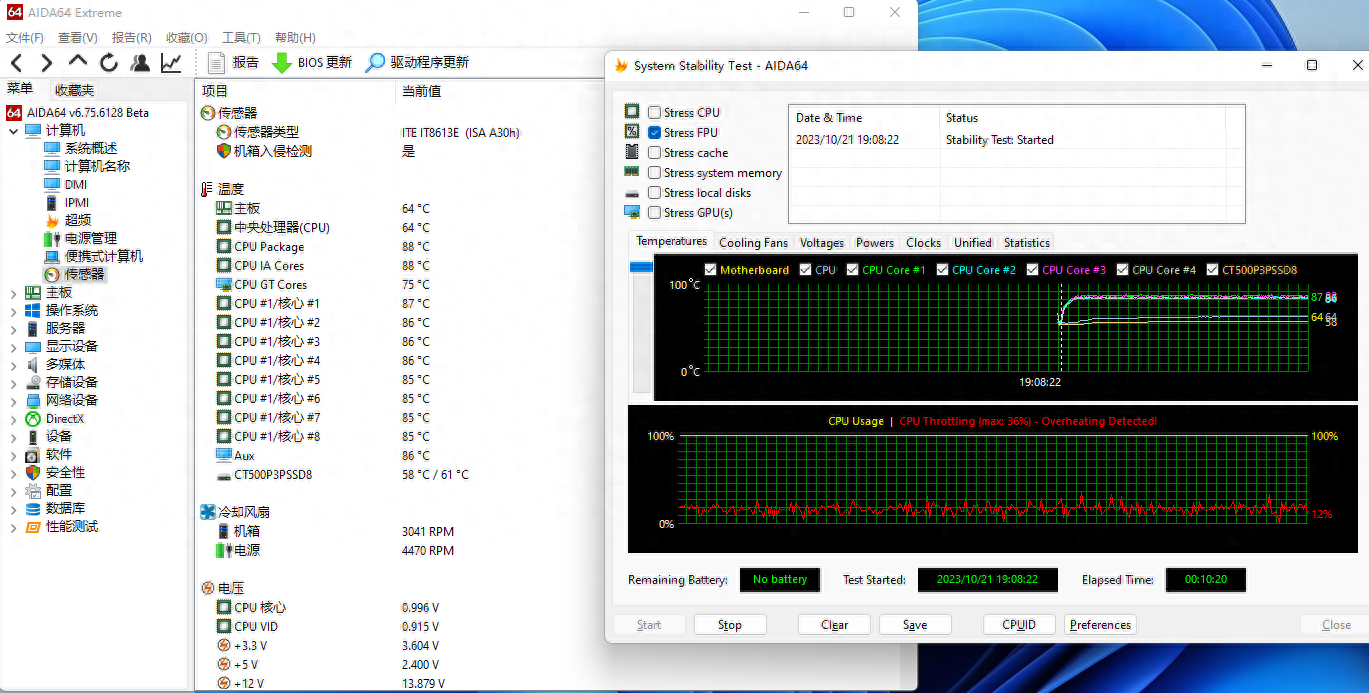Screen dimensions: 1369x693
Task: Switch to the Cooling Fans tab
Action: pos(753,243)
